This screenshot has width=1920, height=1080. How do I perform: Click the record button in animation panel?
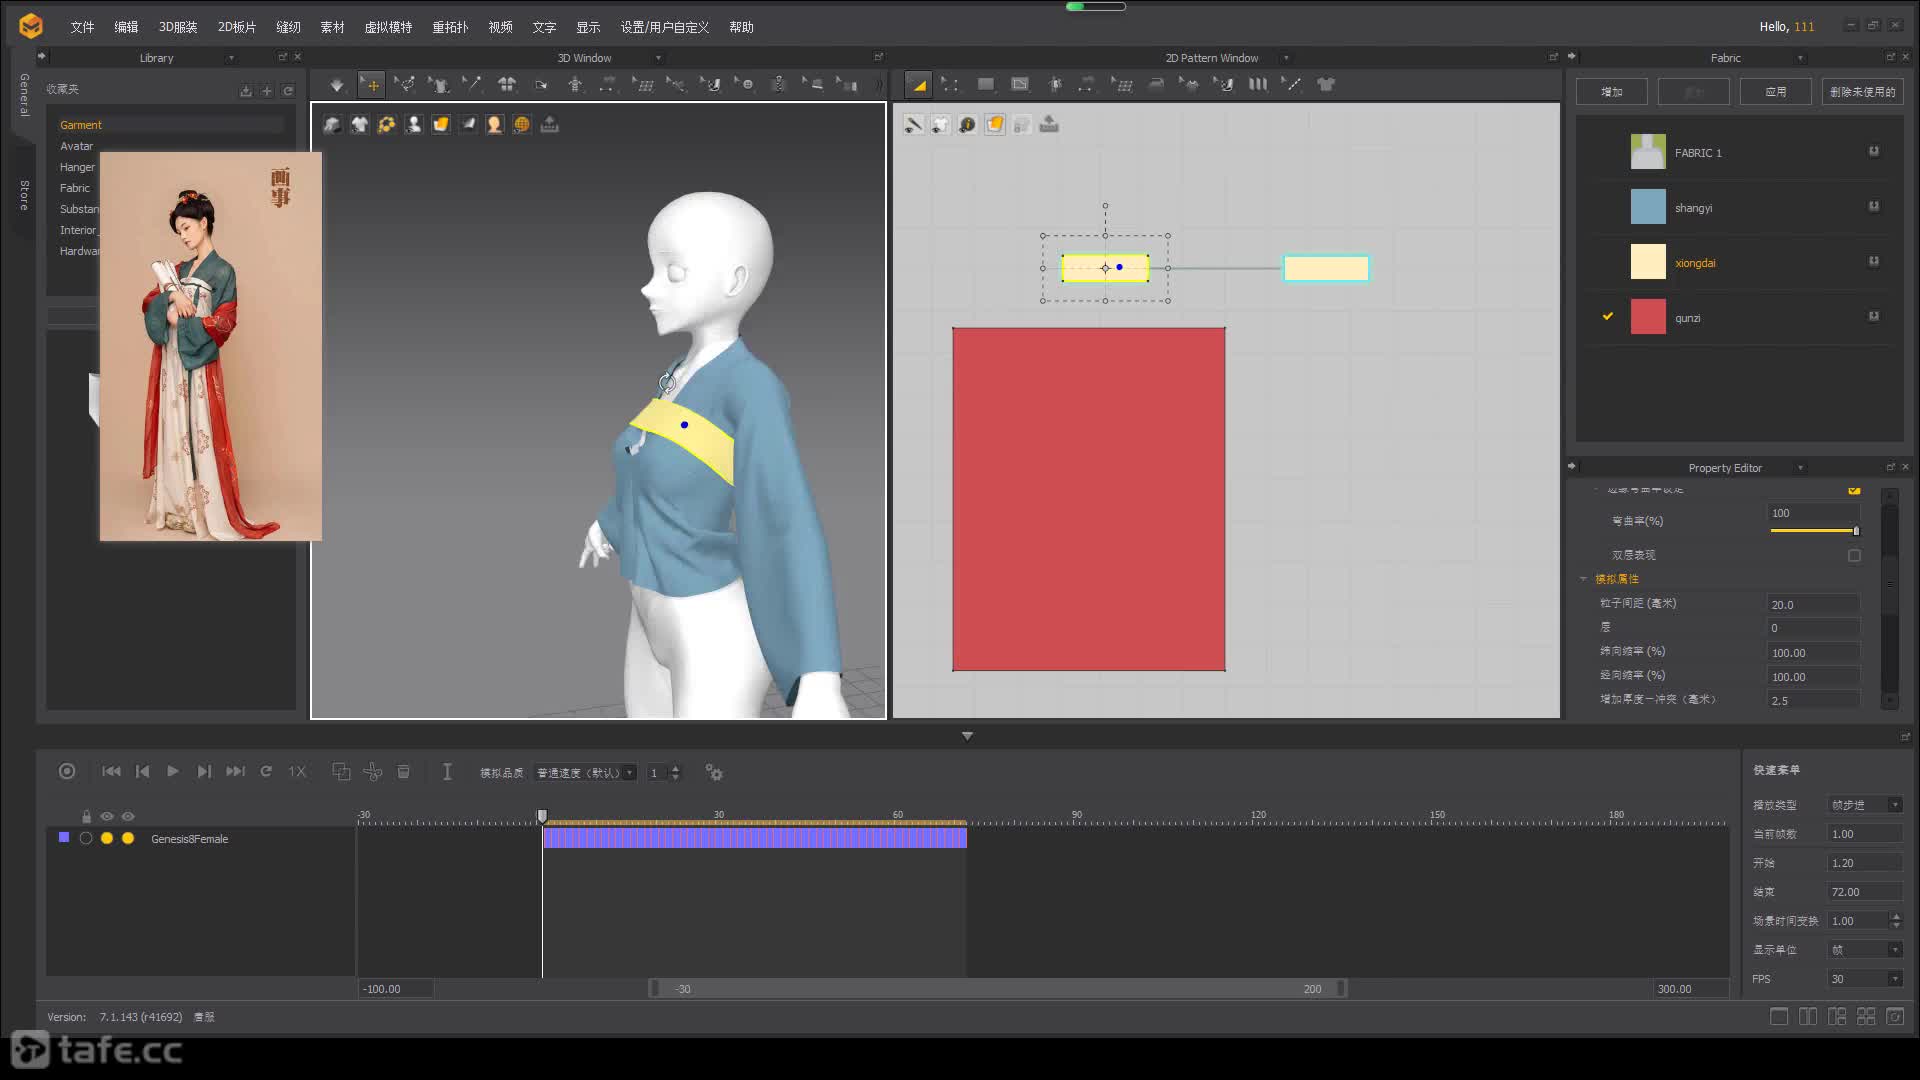tap(67, 771)
